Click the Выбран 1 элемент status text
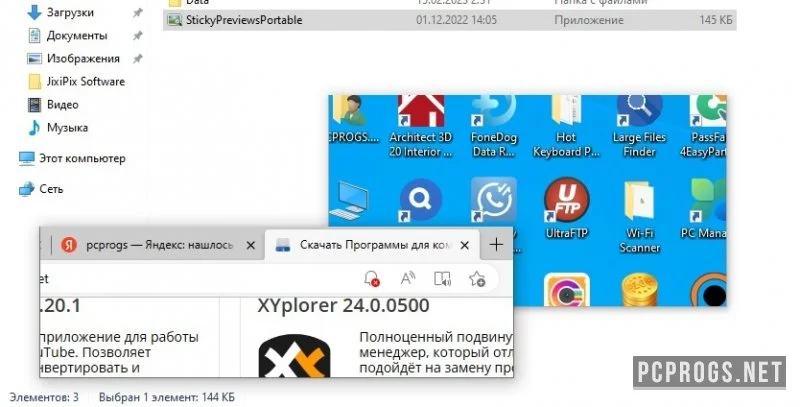Screen dimensions: 800x407 tap(167, 397)
